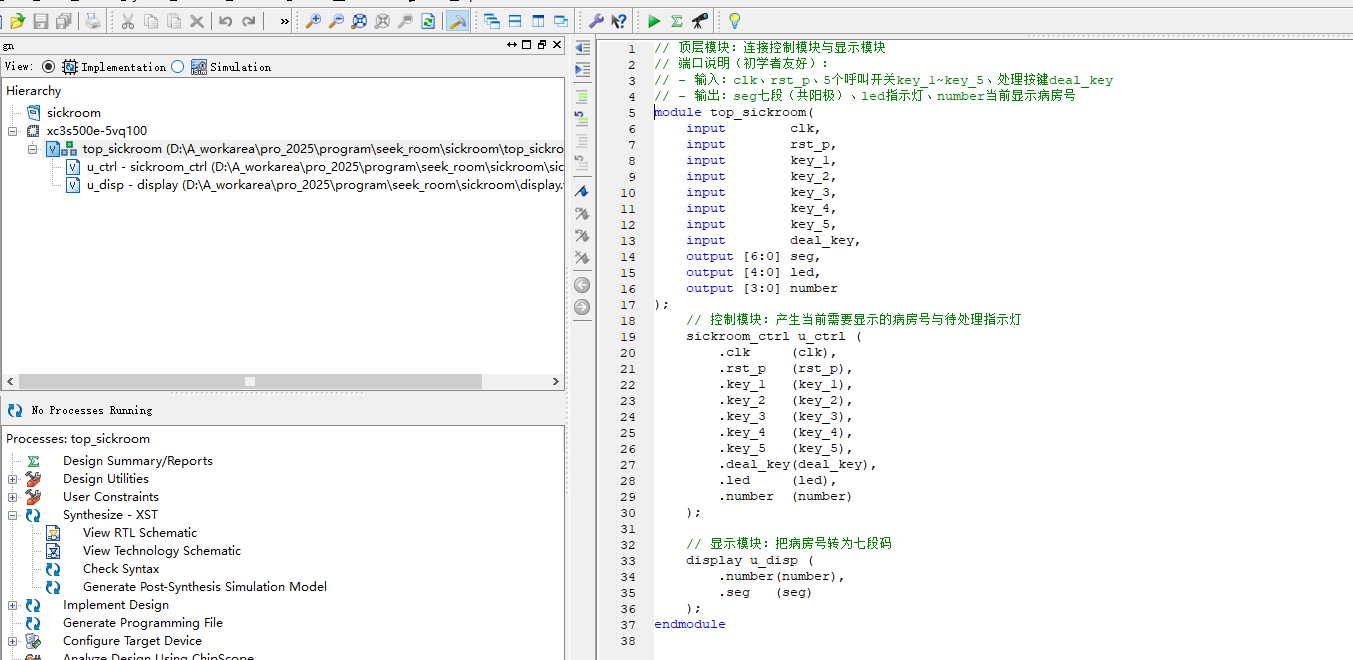
Task: Click 'input deal_key,' declaration line
Action: click(774, 240)
